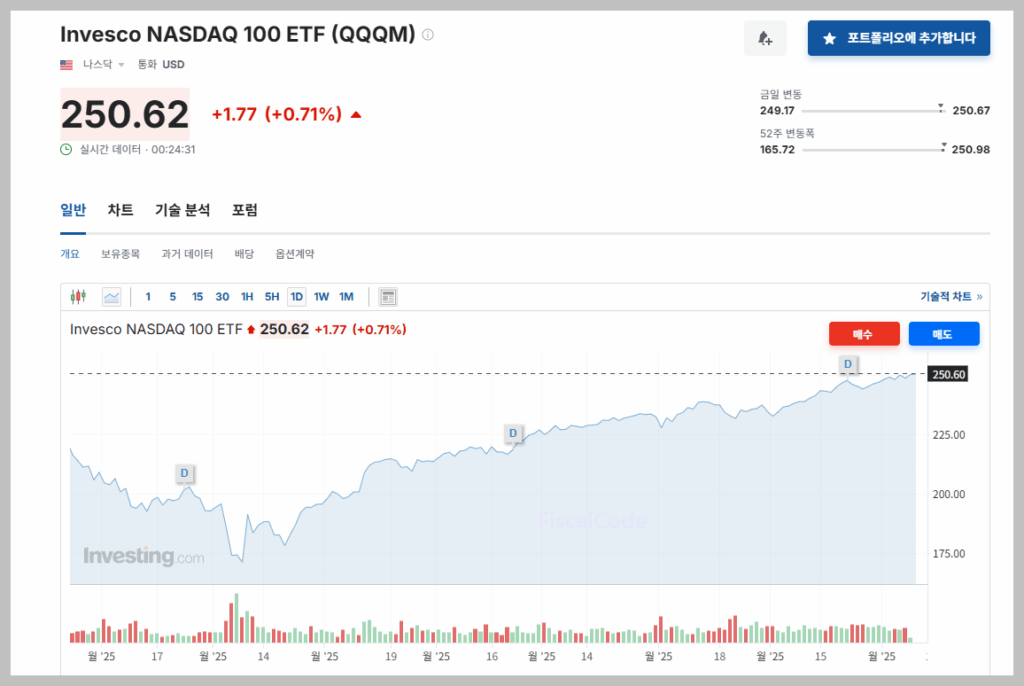1024x686 pixels.
Task: Toggle the 1D timeframe selection
Action: (x=297, y=296)
